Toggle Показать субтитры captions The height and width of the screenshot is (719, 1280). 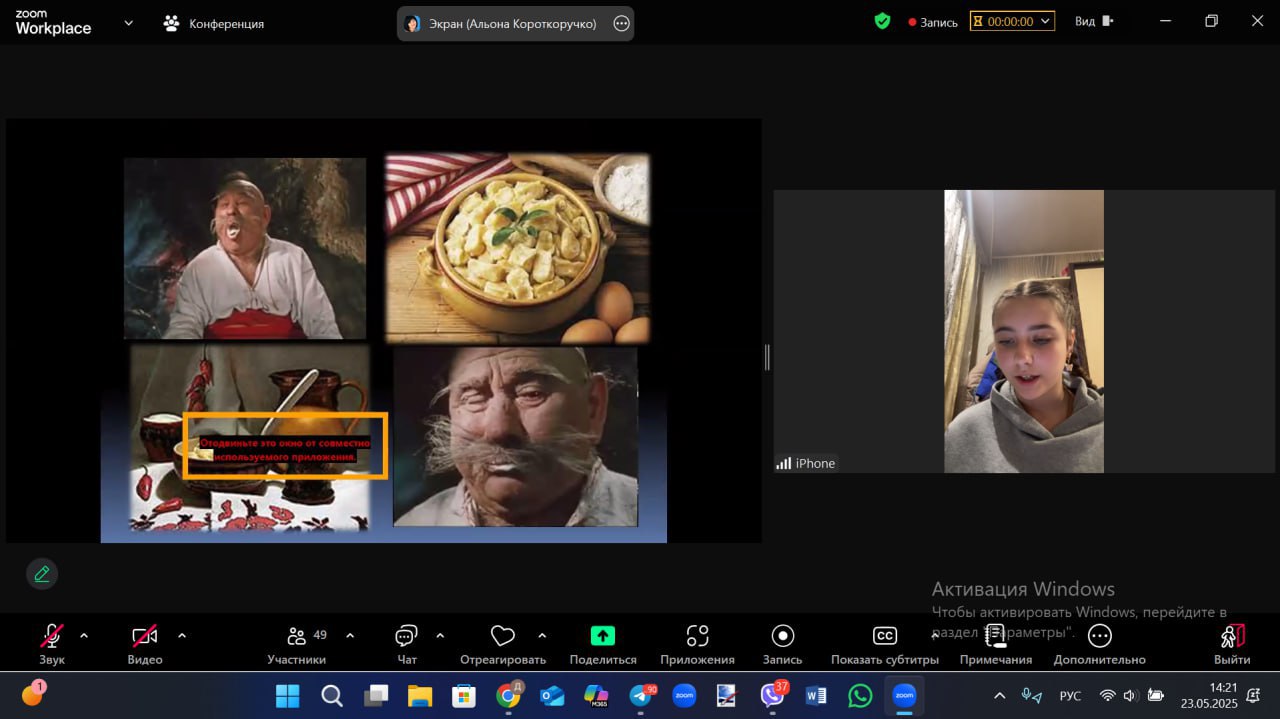[885, 644]
